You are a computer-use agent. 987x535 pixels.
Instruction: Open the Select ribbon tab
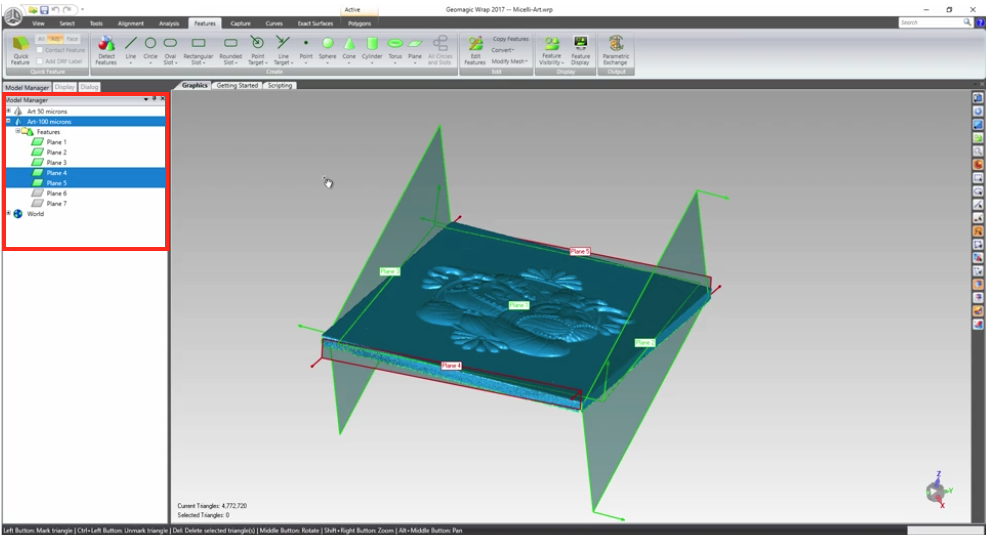[x=67, y=23]
